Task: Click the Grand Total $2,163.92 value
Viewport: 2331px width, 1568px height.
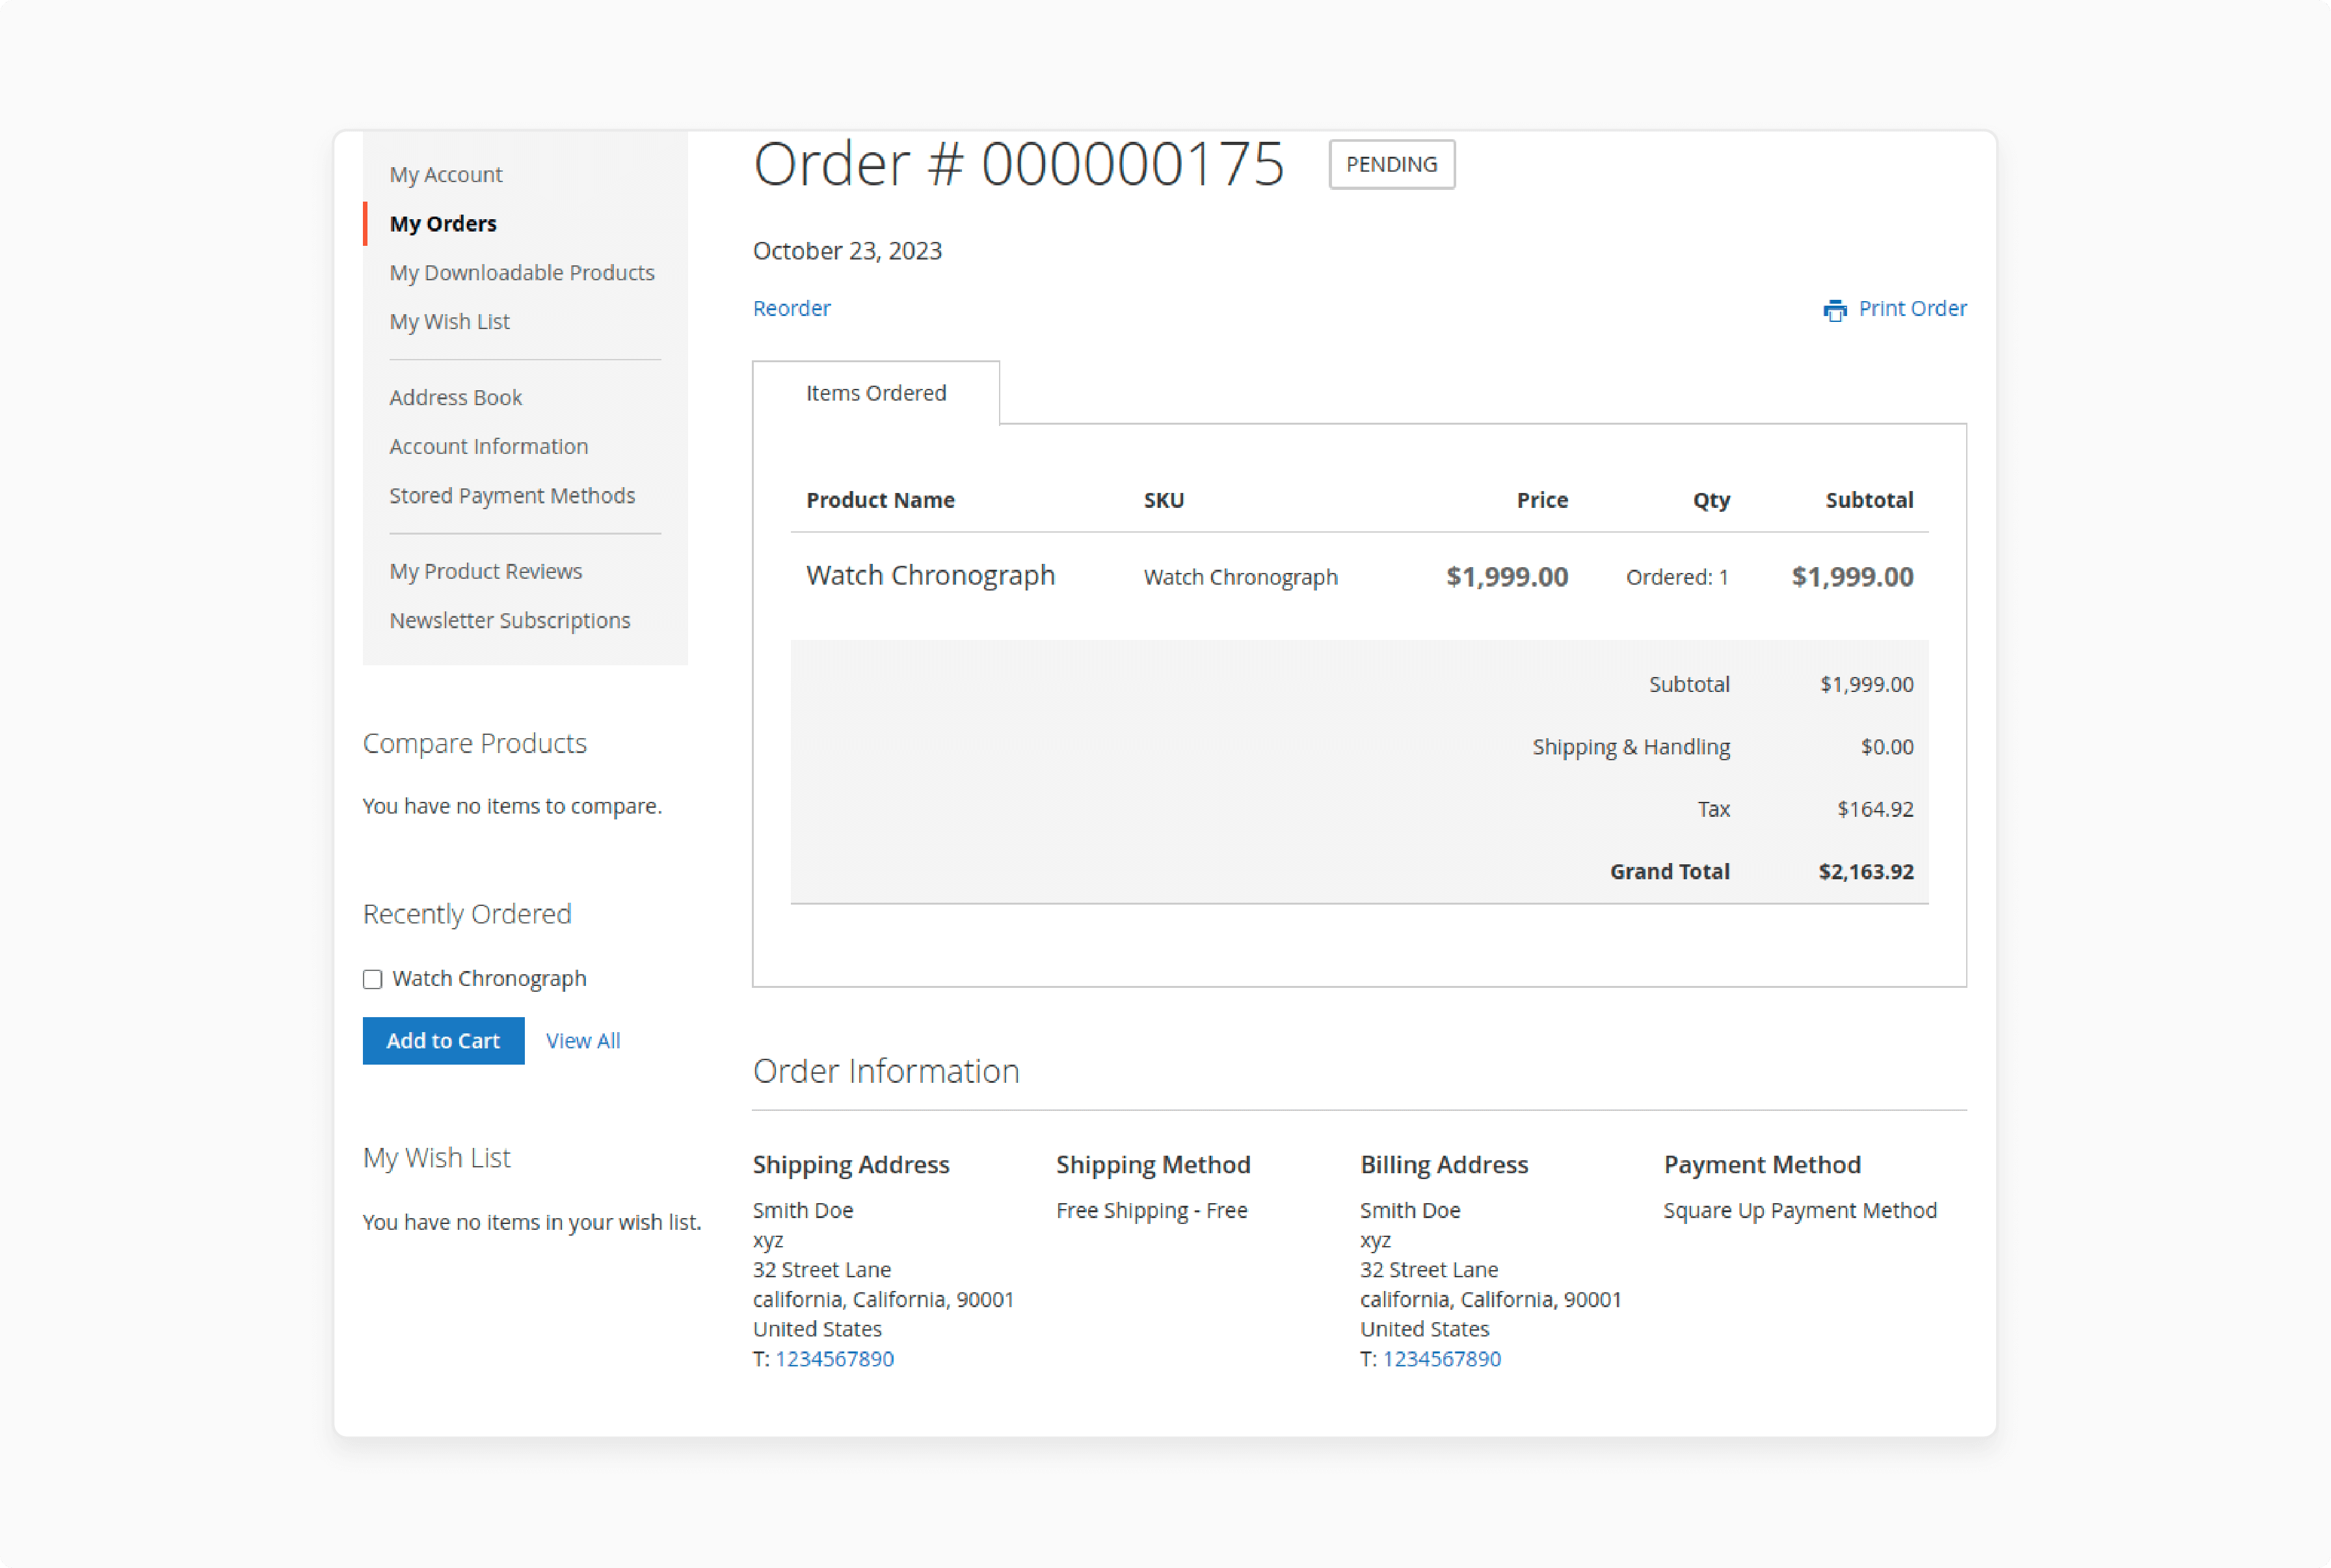Action: coord(1865,871)
